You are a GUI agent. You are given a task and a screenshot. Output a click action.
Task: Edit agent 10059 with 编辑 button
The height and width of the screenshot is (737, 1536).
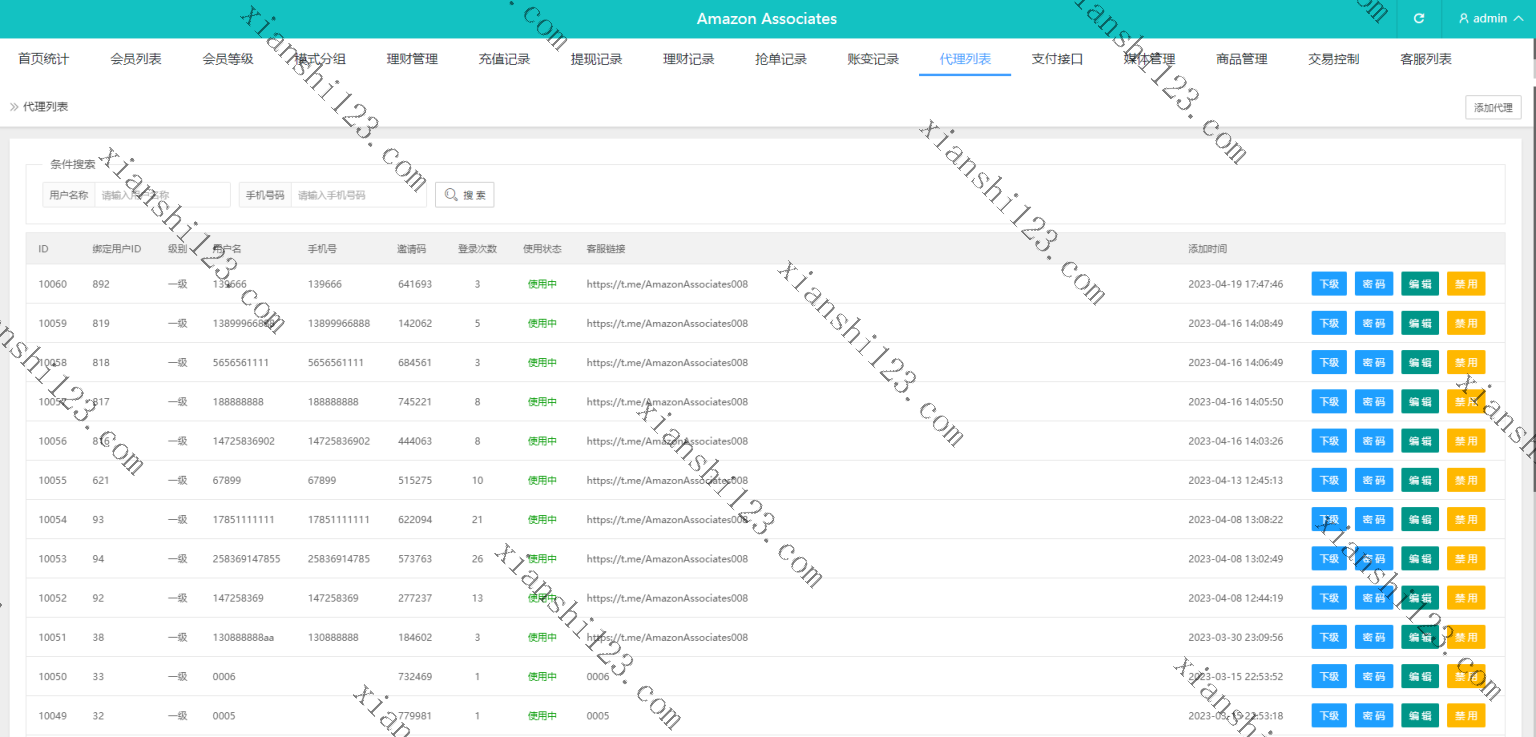tap(1420, 323)
